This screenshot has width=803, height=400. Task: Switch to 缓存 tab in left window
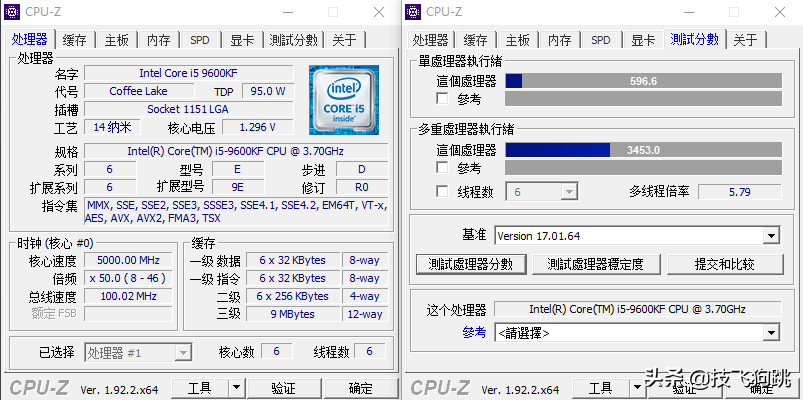click(x=75, y=40)
